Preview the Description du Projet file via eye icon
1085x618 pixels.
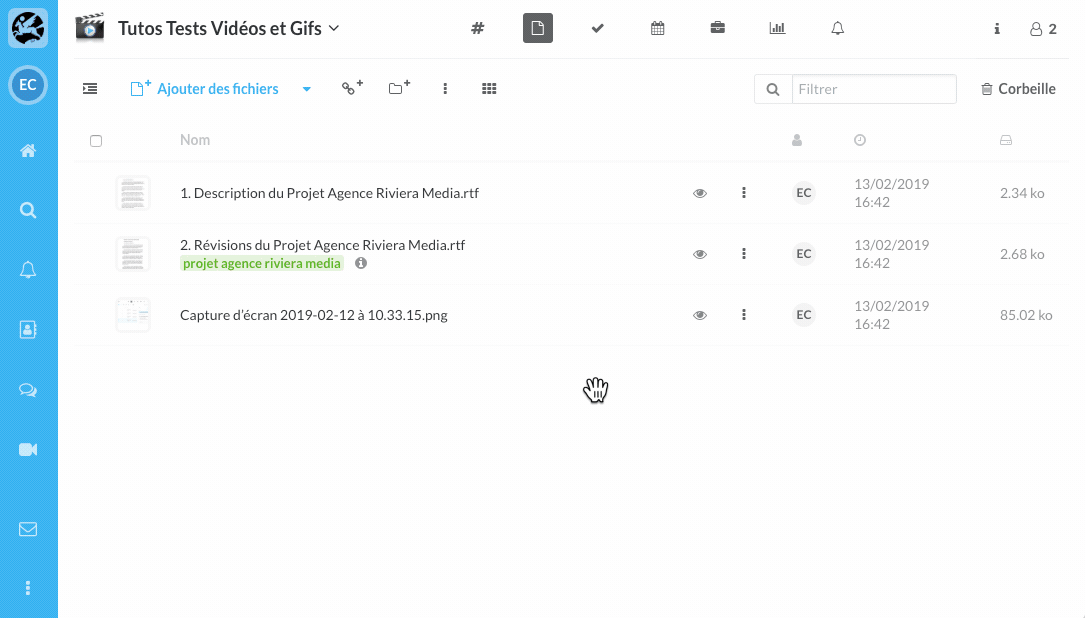tap(700, 194)
